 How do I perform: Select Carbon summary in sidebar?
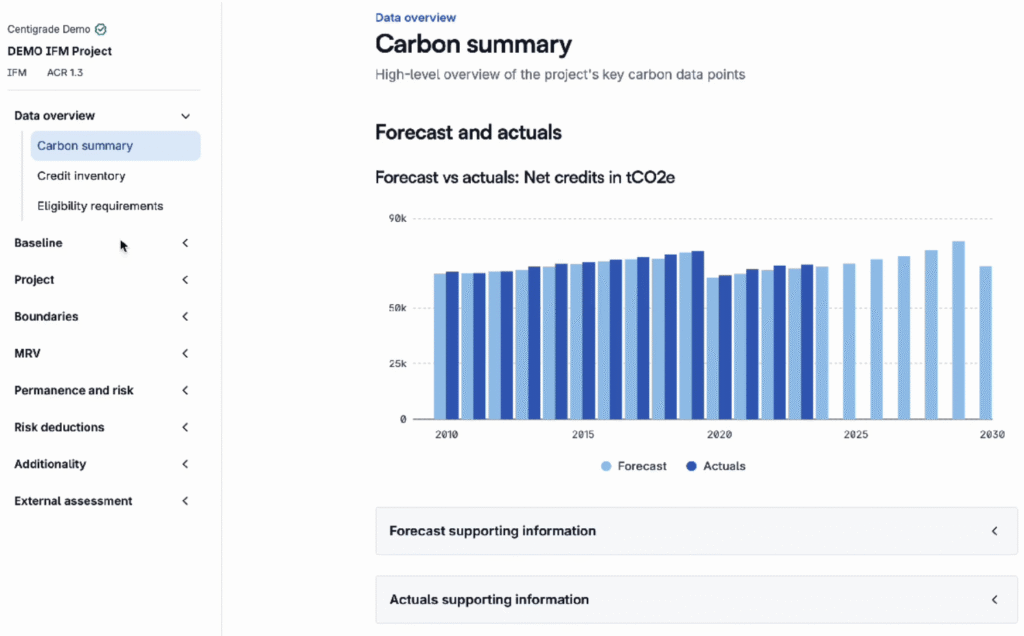(x=85, y=146)
